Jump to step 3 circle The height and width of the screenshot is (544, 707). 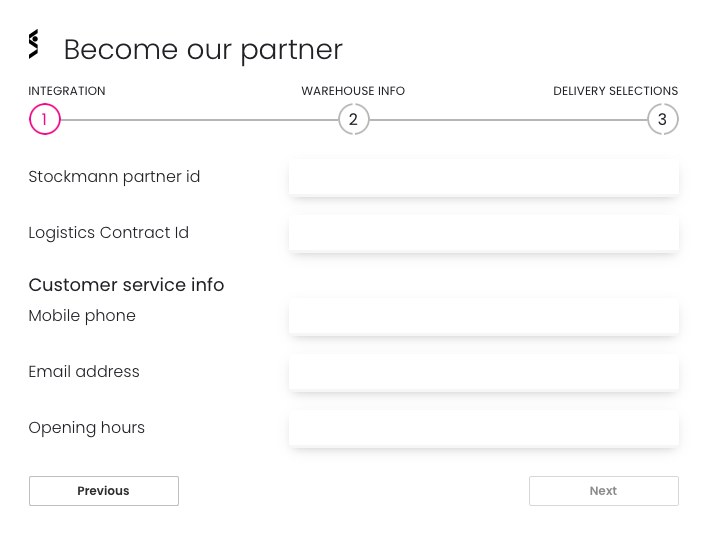[x=662, y=119]
